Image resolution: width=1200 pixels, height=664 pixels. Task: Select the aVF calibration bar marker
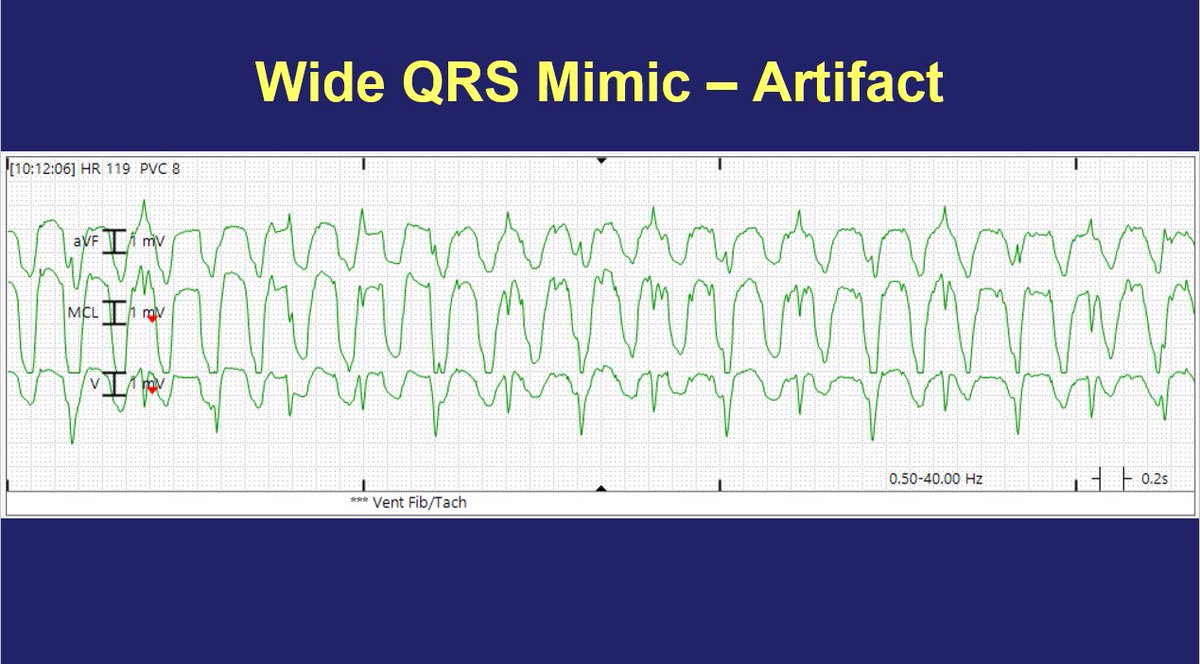[117, 240]
